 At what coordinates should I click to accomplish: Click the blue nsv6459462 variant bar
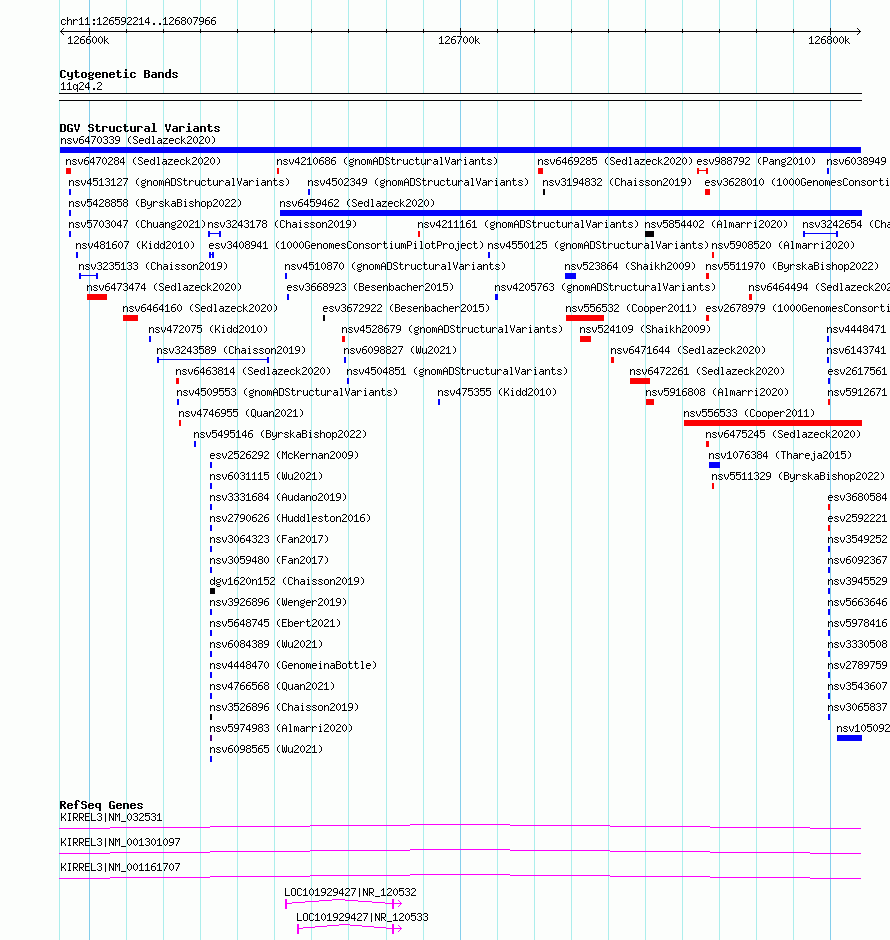(571, 213)
